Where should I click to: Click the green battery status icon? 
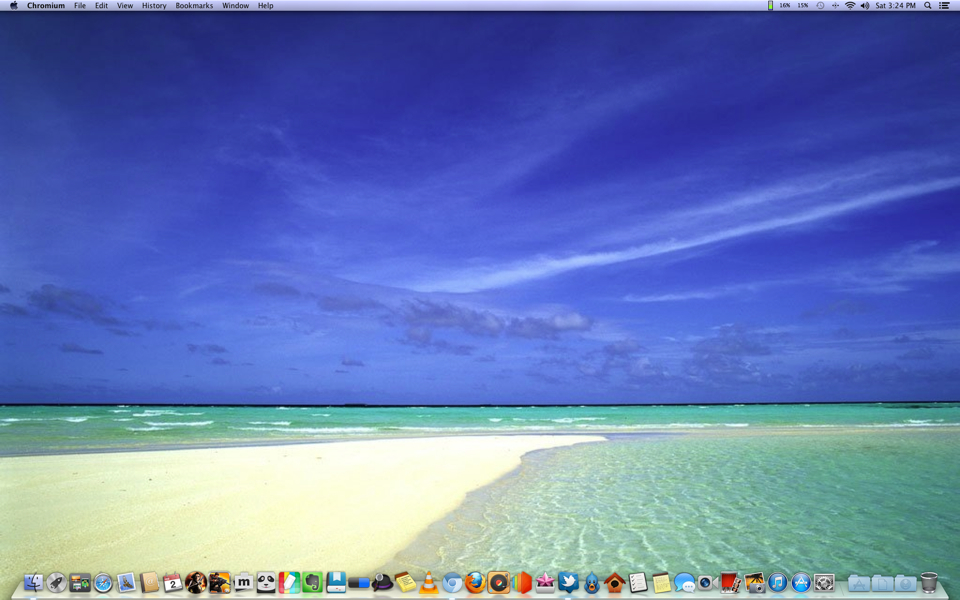[770, 6]
